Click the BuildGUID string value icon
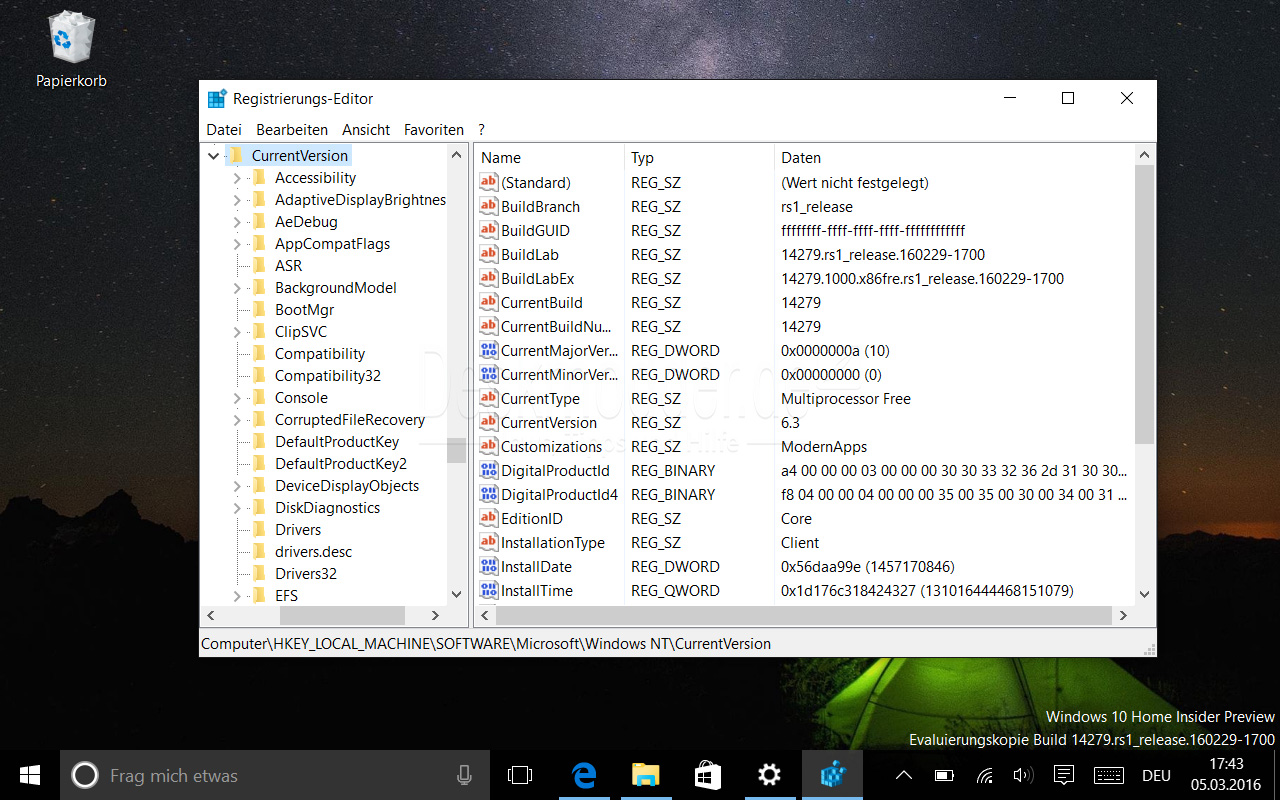The image size is (1280, 800). 489,230
